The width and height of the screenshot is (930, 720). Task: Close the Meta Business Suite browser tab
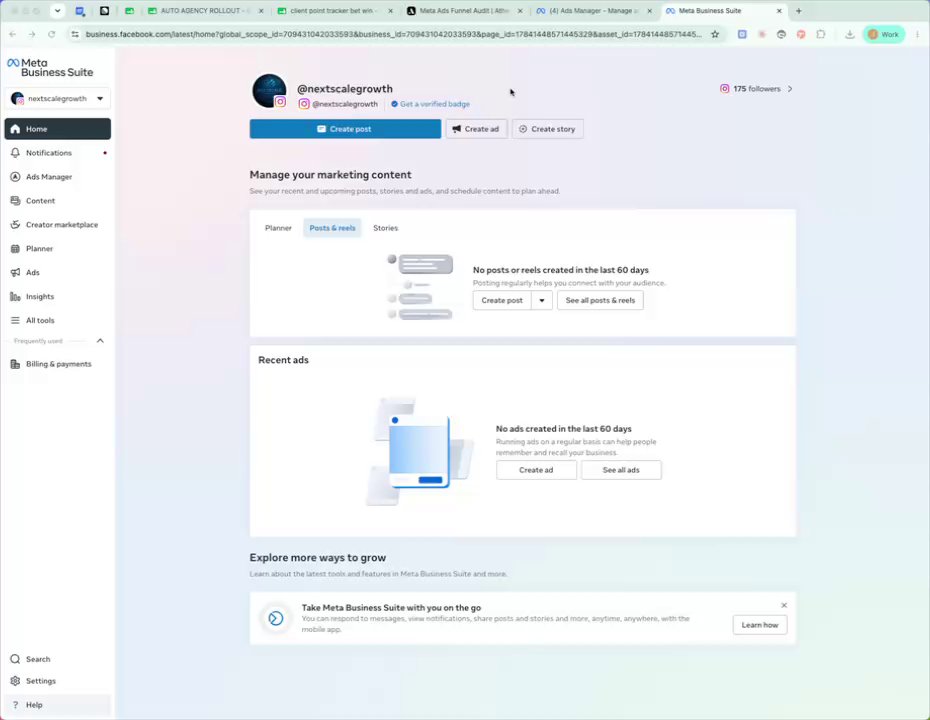point(779,11)
